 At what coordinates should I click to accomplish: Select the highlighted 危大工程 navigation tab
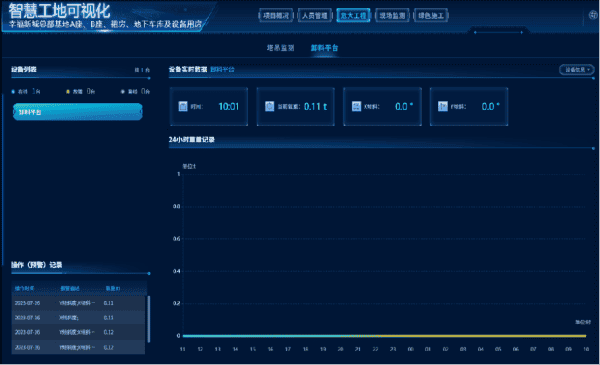pyautogui.click(x=353, y=16)
